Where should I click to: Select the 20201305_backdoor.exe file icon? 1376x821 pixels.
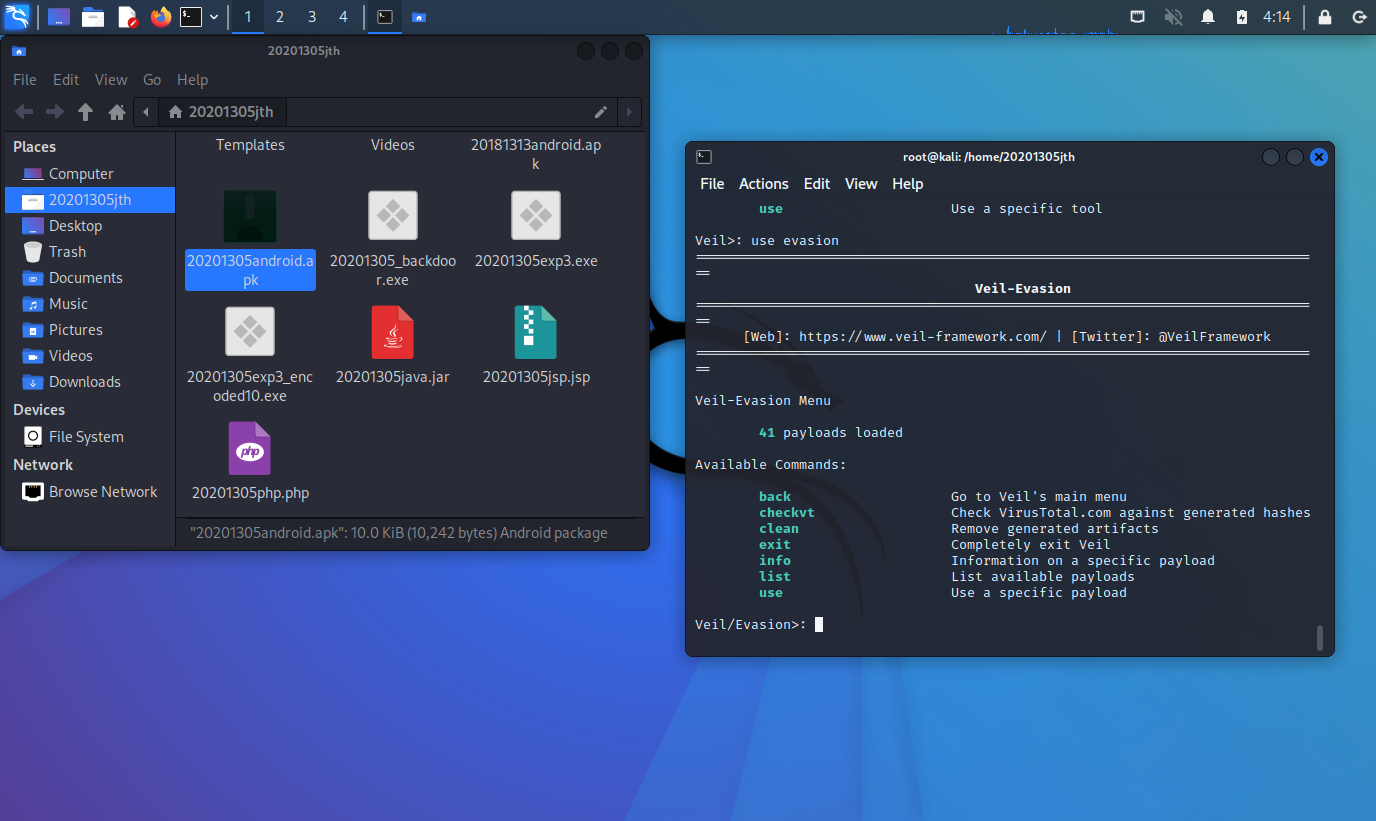393,215
